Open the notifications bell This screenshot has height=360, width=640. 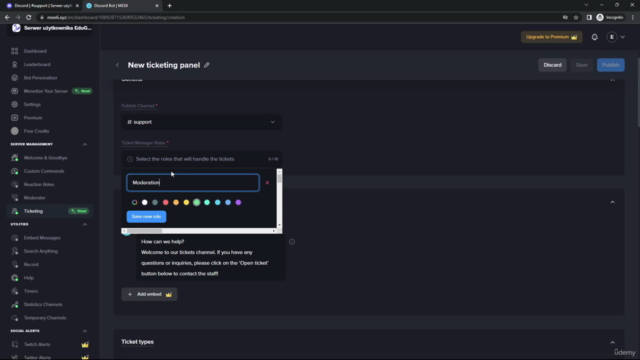click(x=595, y=37)
